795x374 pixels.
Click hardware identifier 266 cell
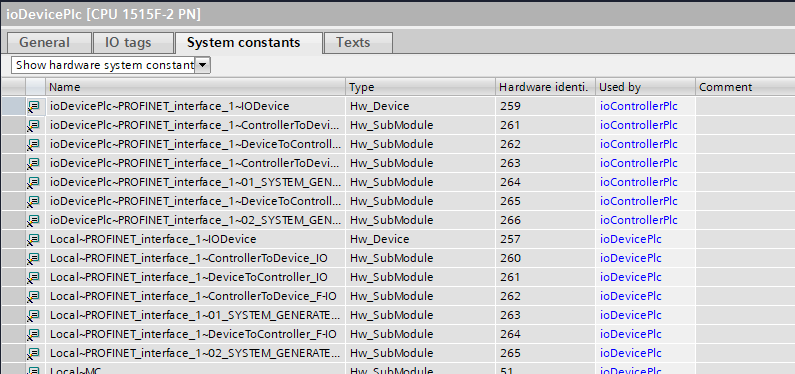[545, 220]
